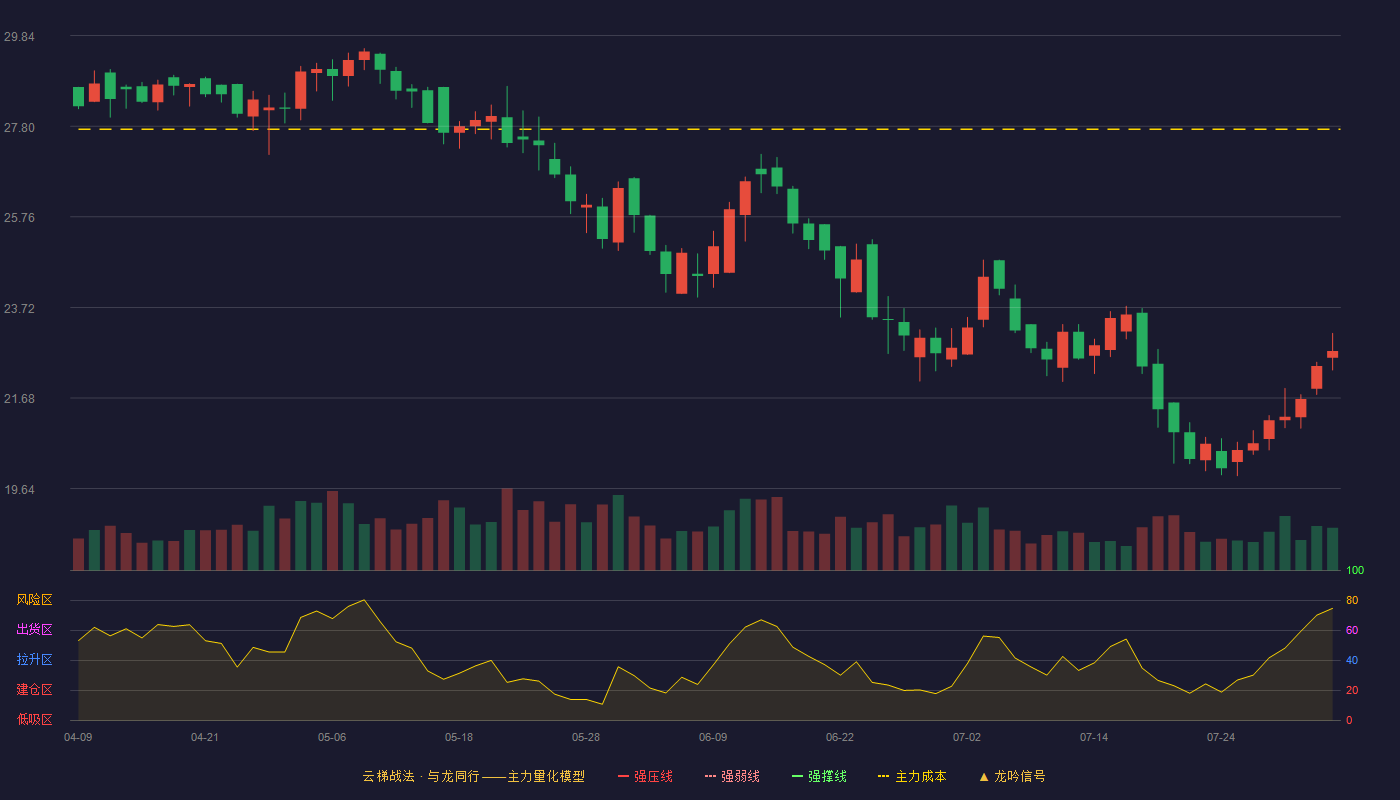Click the 40 indicator scale value
1400x800 pixels.
pyautogui.click(x=1352, y=660)
